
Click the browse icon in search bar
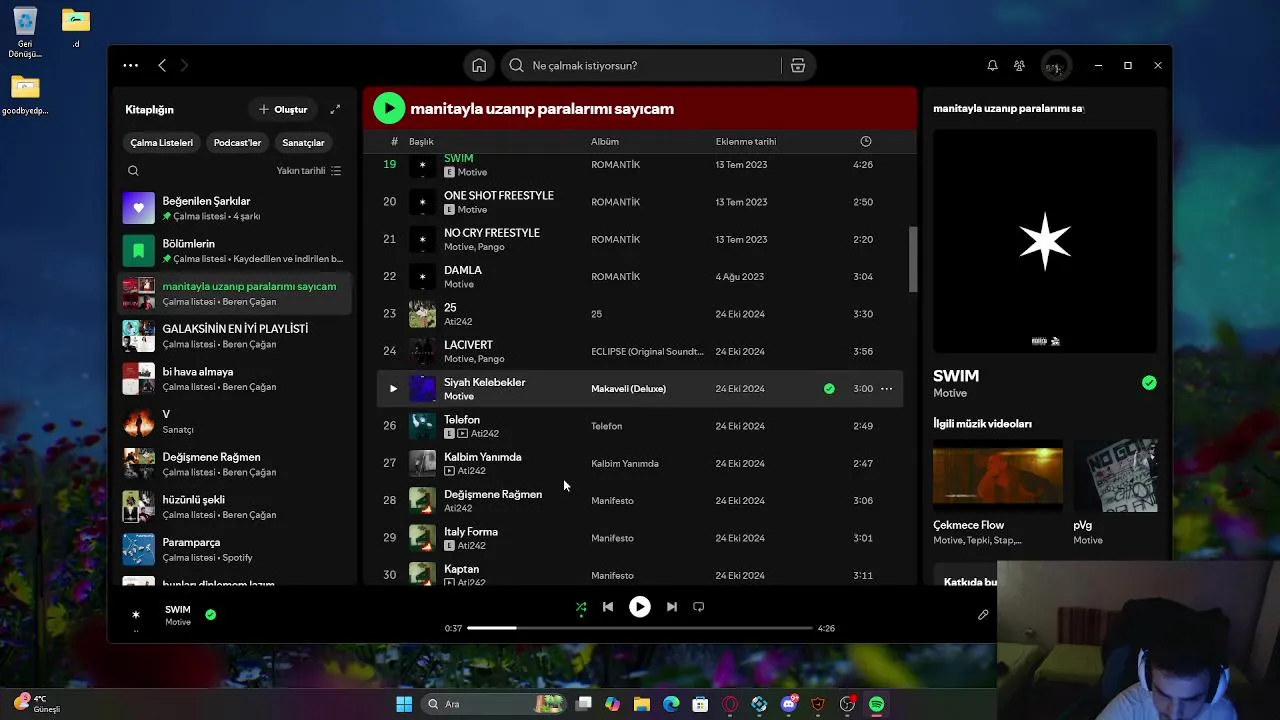[x=798, y=65]
